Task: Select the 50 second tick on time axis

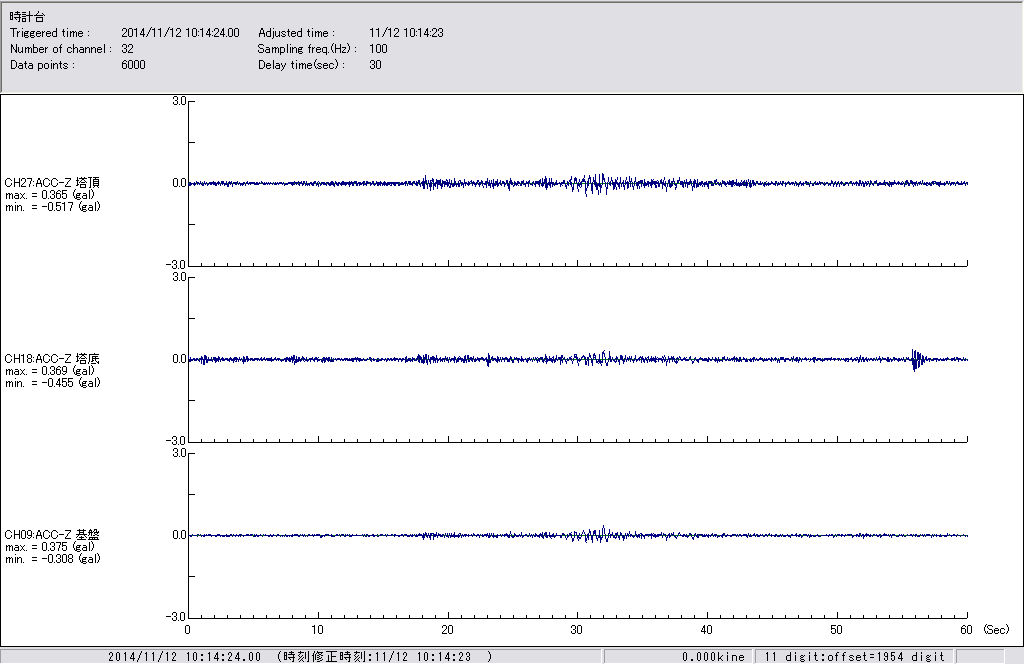Action: point(837,630)
